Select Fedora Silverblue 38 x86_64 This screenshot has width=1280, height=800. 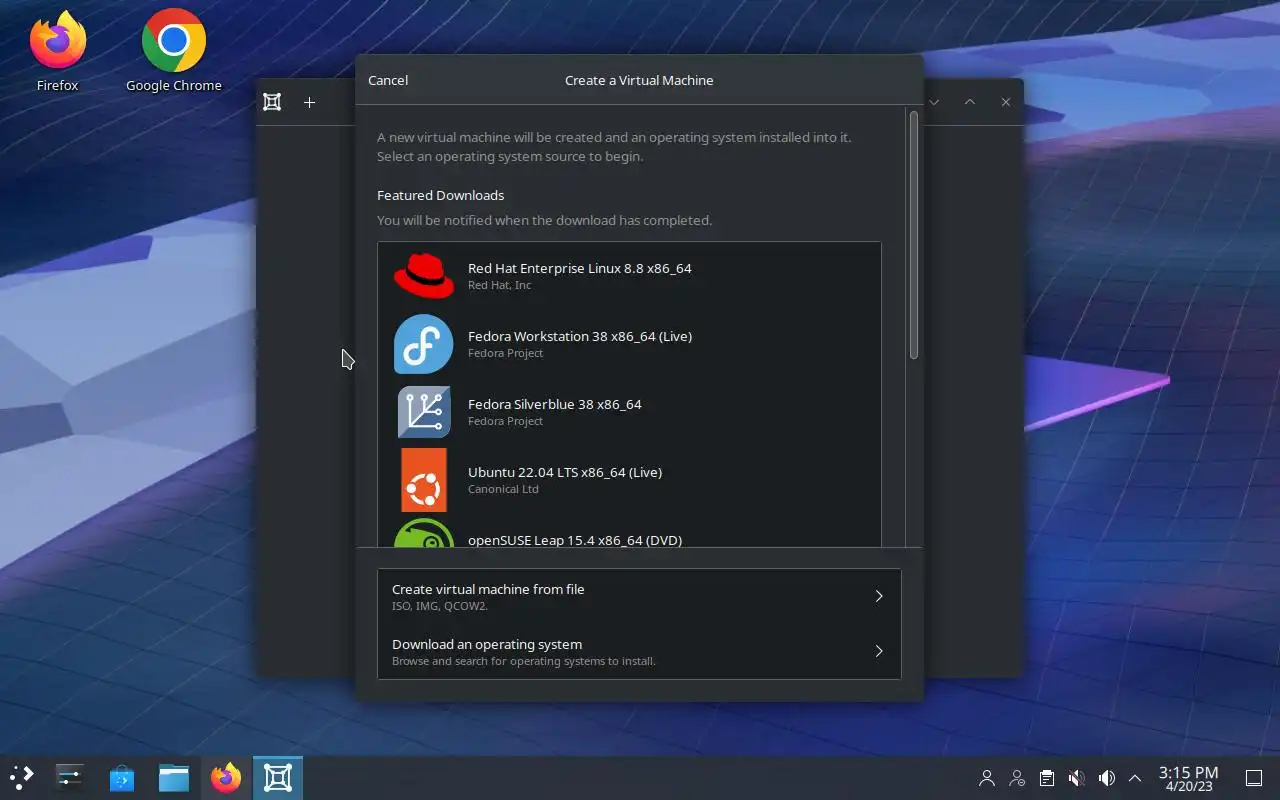(629, 412)
